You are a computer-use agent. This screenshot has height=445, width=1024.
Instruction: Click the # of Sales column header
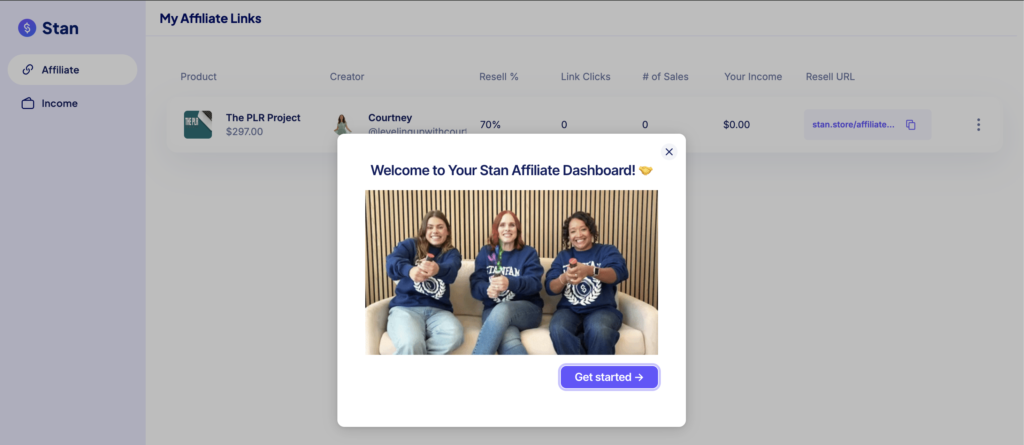click(x=666, y=77)
